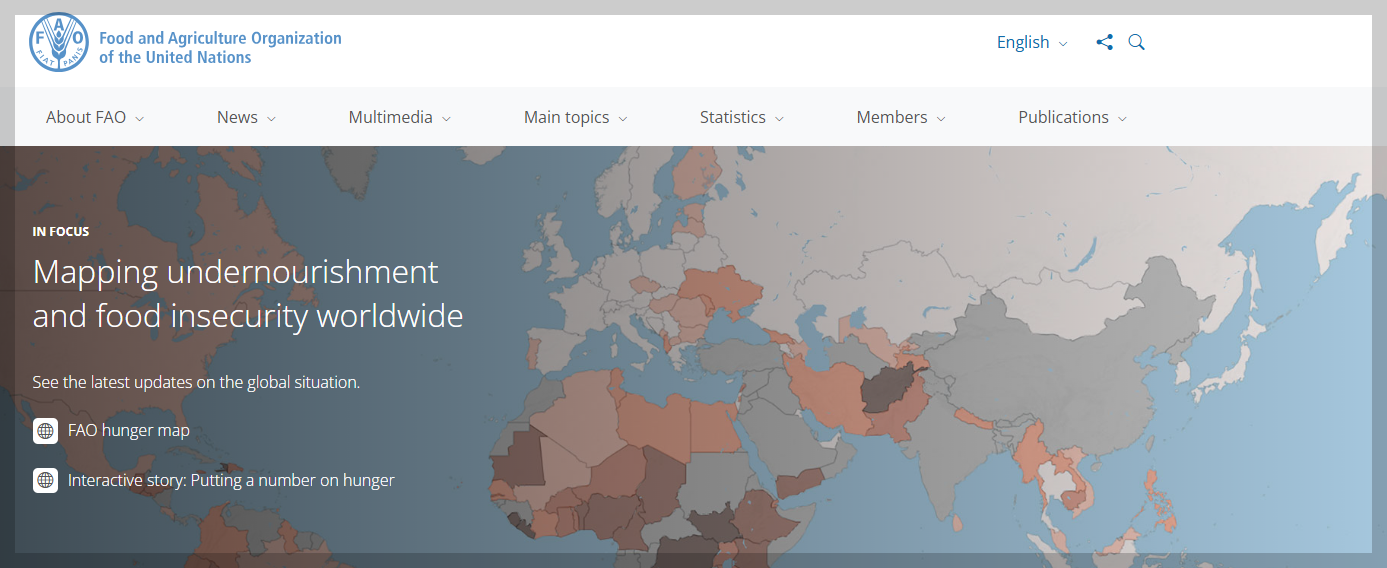Click chevron next to Members

point(940,119)
